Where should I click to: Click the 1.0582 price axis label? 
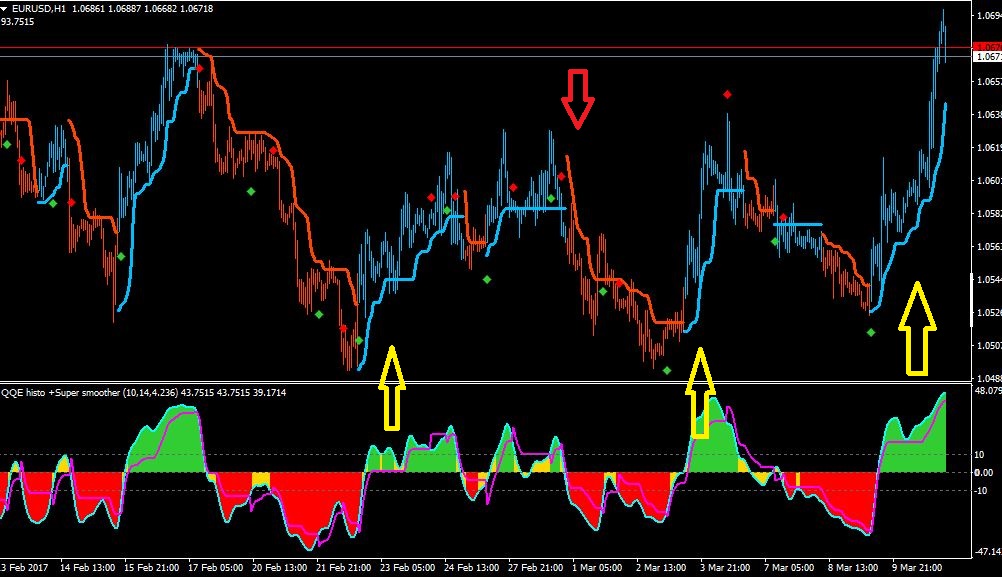click(x=989, y=213)
